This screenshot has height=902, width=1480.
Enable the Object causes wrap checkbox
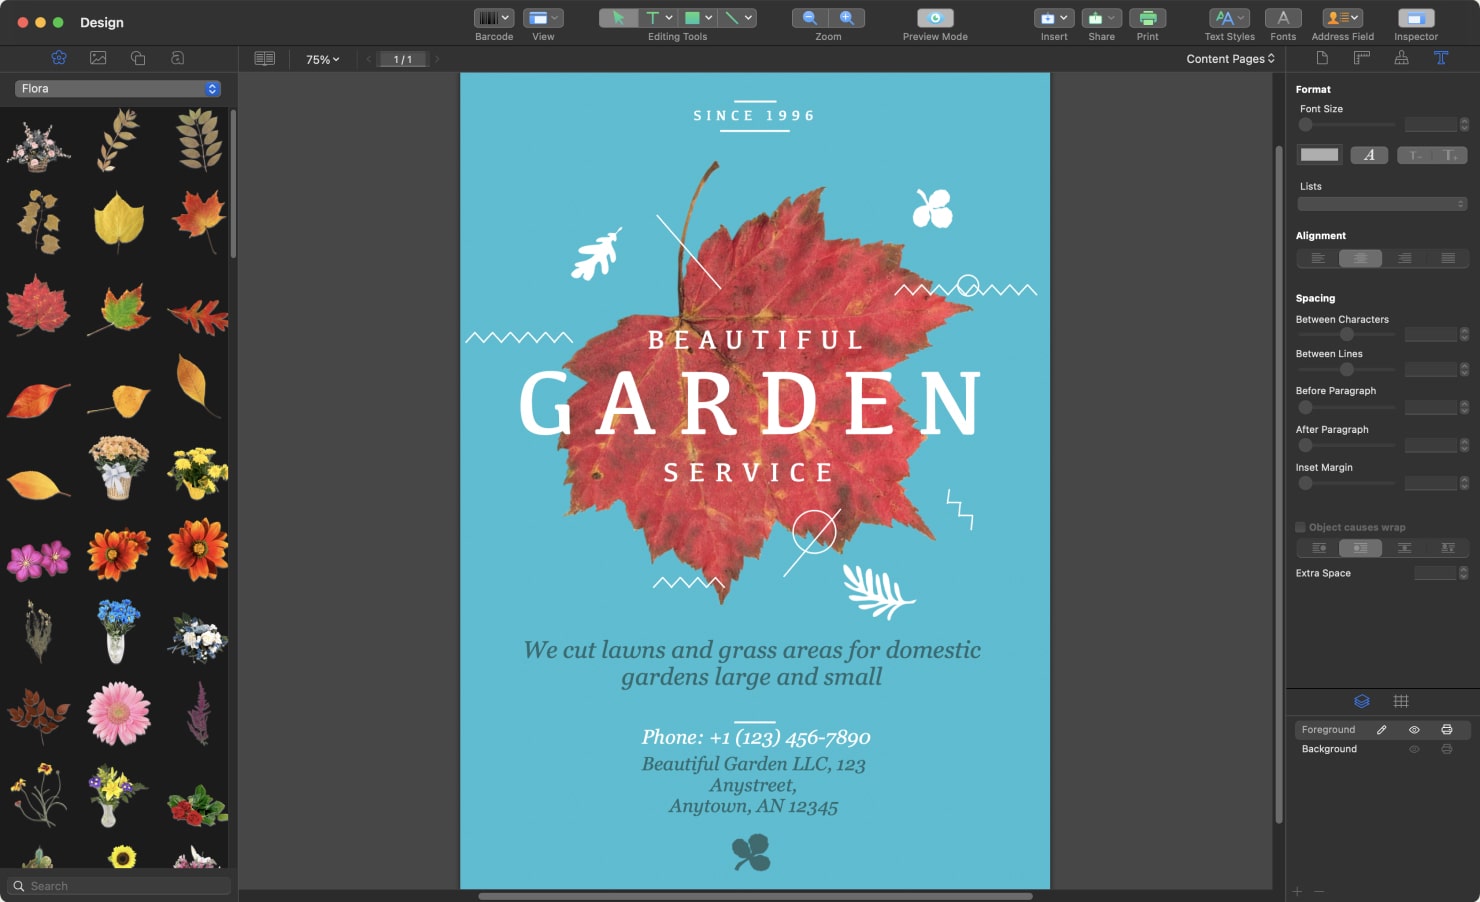tap(1301, 527)
